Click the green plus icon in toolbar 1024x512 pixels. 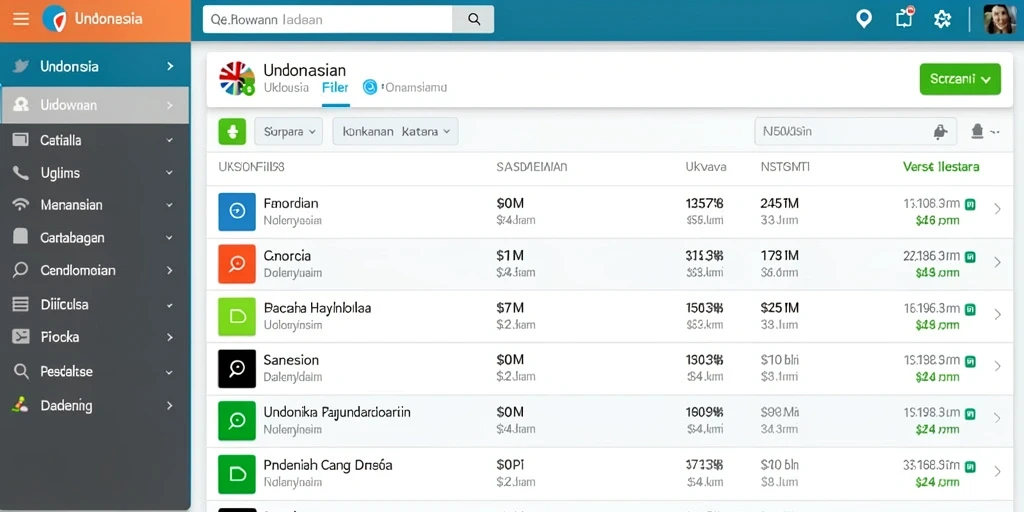tap(232, 131)
